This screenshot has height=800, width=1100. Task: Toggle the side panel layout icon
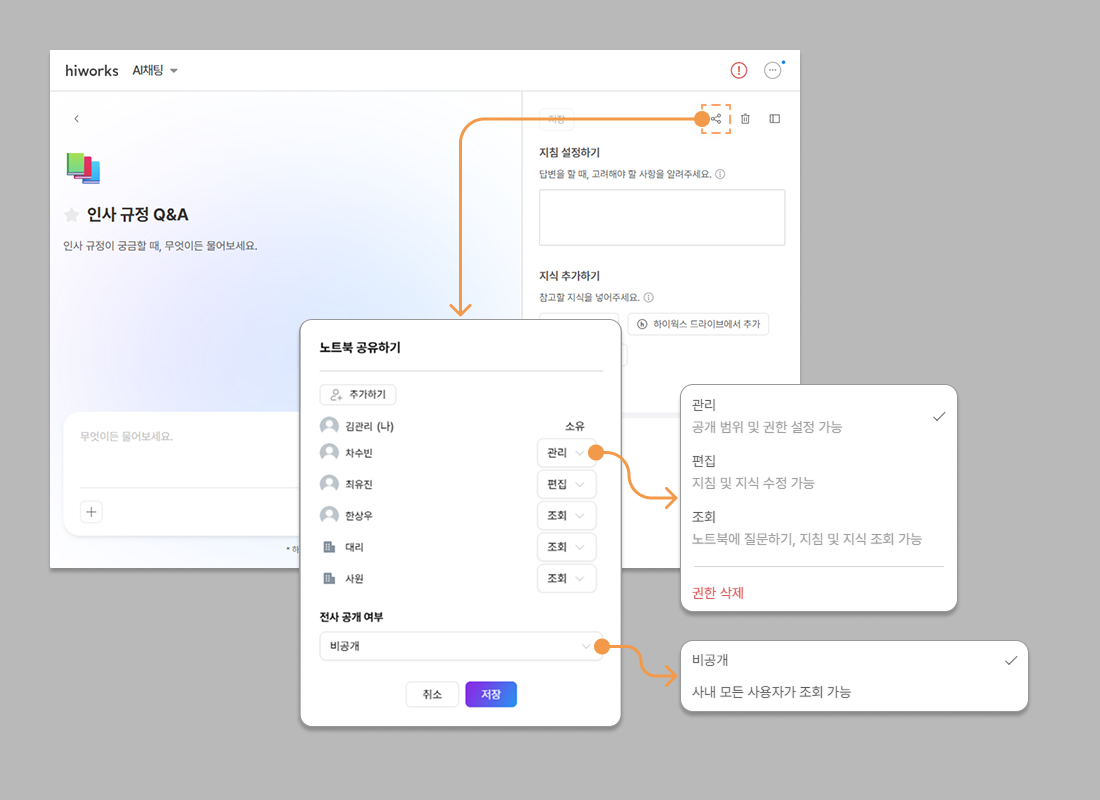(x=774, y=119)
